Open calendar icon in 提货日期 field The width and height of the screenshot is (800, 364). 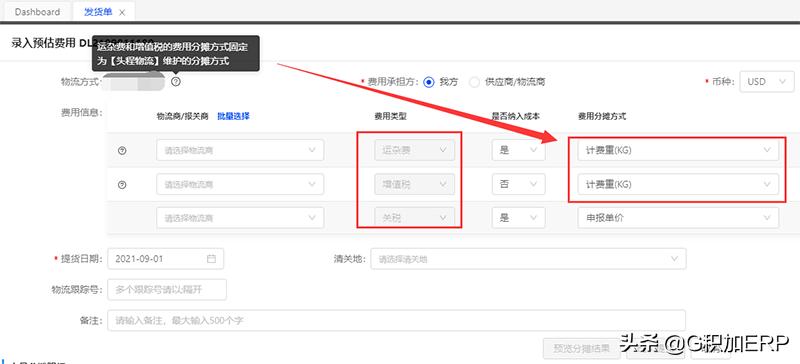coord(211,259)
